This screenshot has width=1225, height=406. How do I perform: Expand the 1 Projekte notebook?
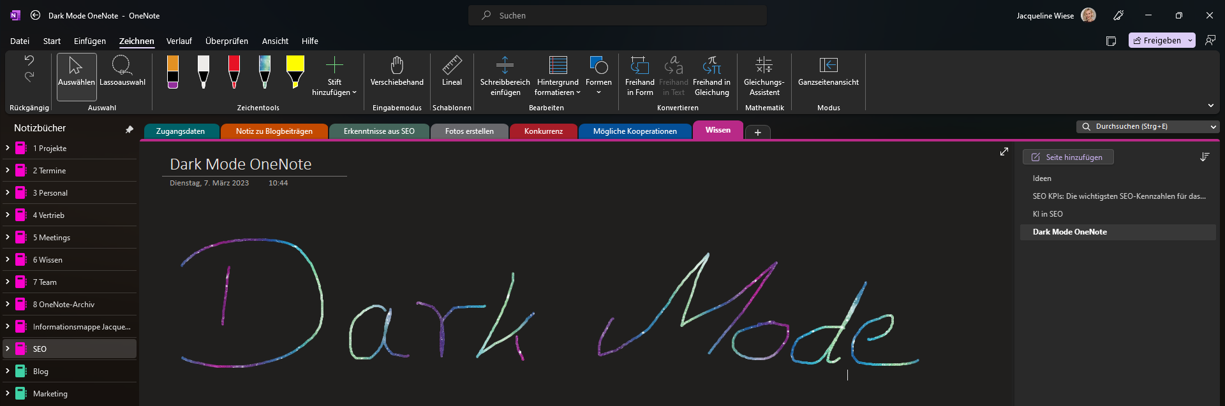point(8,148)
